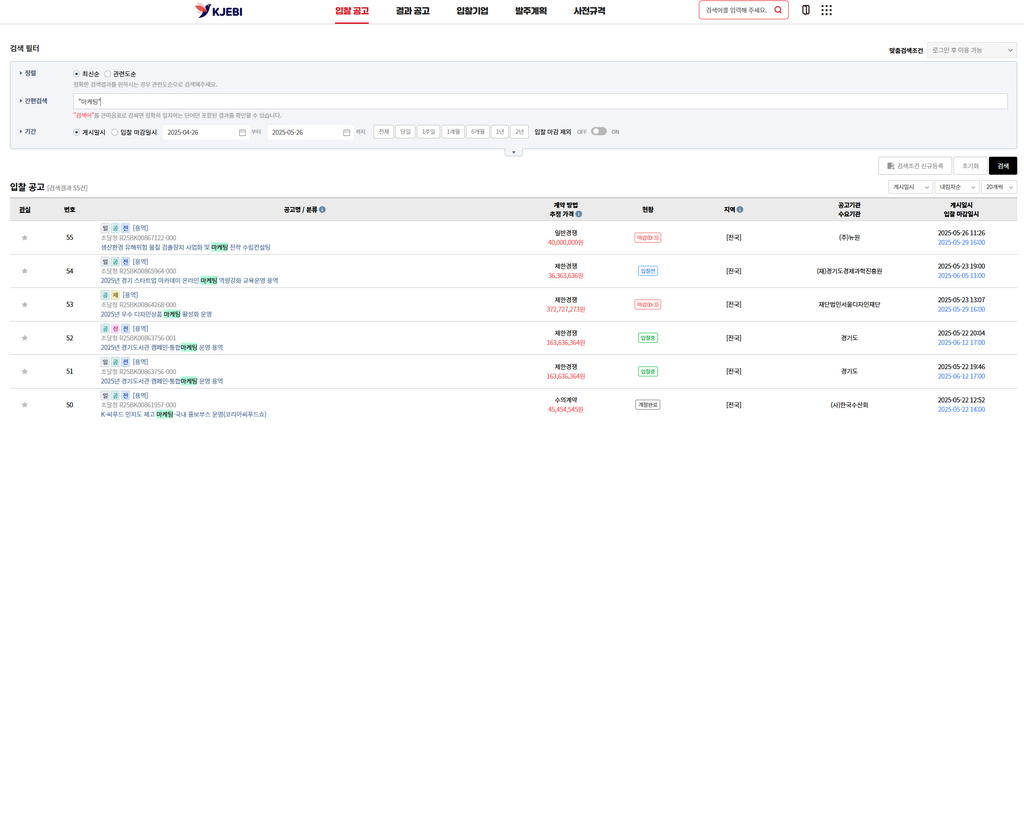Open notice about 생산환경 유해위험 물질 검출장치
The image size is (1024, 816).
[x=185, y=247]
